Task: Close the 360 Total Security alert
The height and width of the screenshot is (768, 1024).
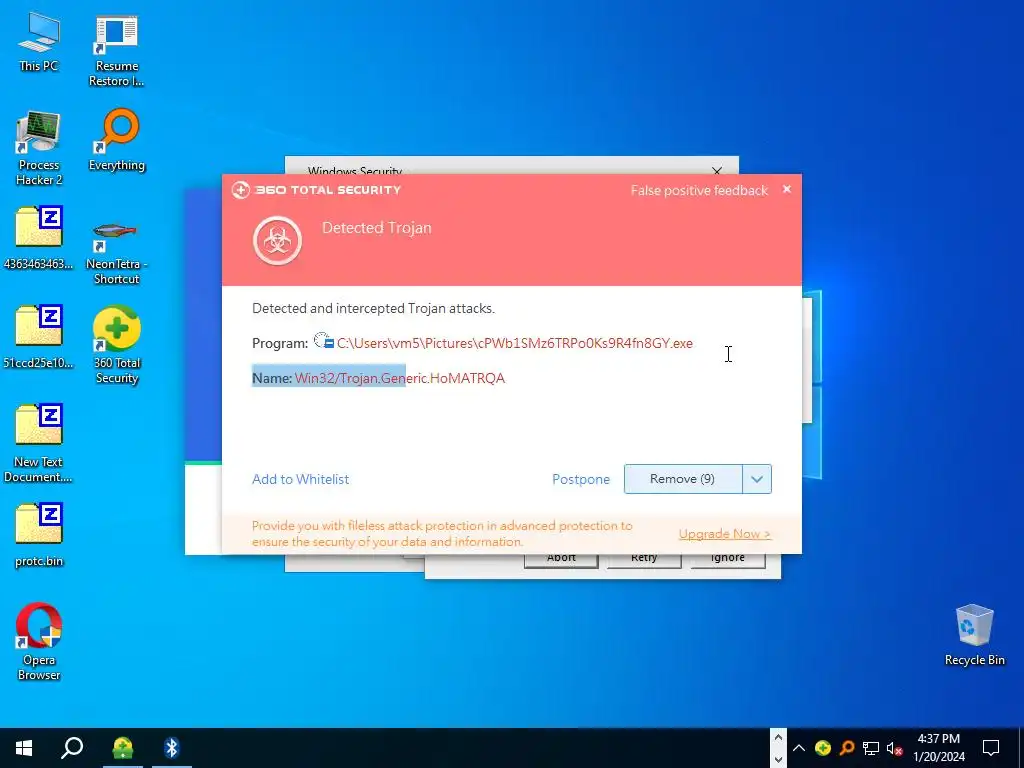Action: pyautogui.click(x=787, y=189)
